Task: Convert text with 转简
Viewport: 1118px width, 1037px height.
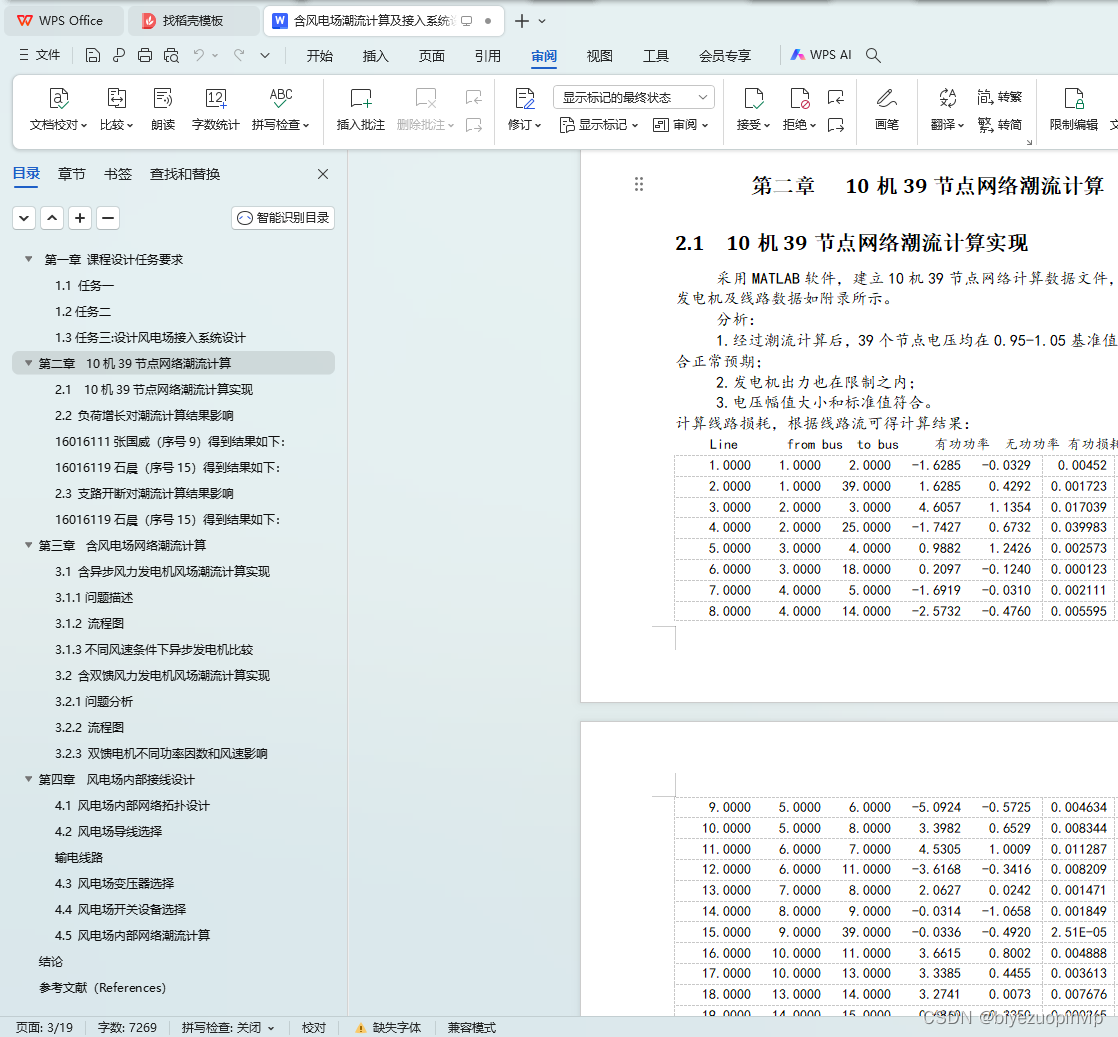Action: click(1000, 125)
